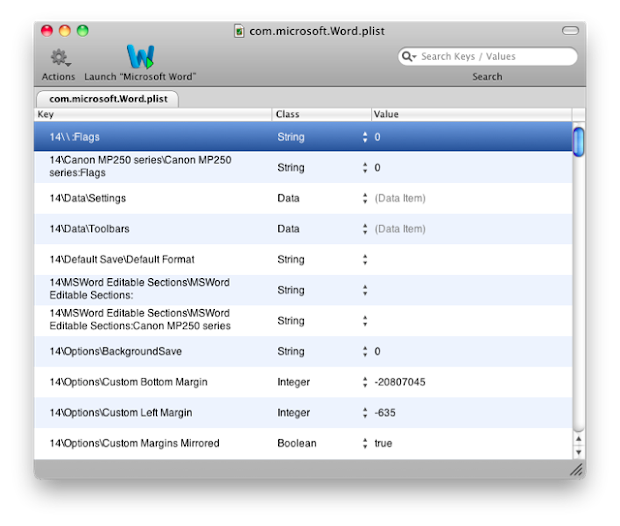Select 14\Options\Custom Left Margin key
The width and height of the screenshot is (620, 526).
pos(121,413)
